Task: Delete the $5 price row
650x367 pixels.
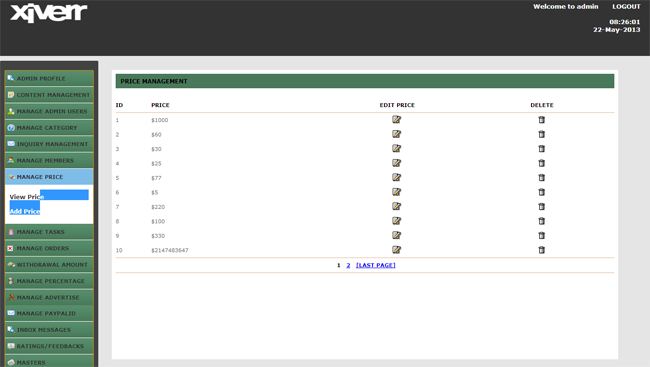Action: pyautogui.click(x=541, y=192)
